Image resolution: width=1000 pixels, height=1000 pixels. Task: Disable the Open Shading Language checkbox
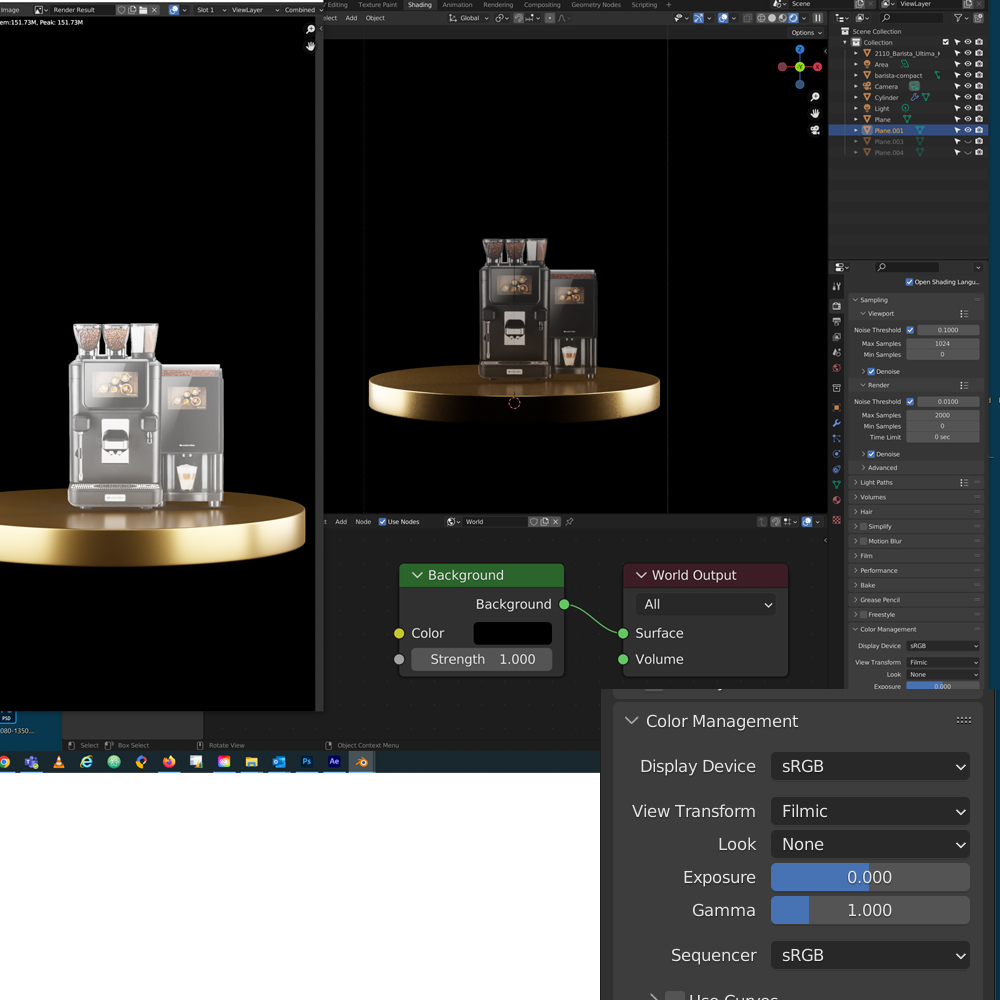click(x=909, y=282)
